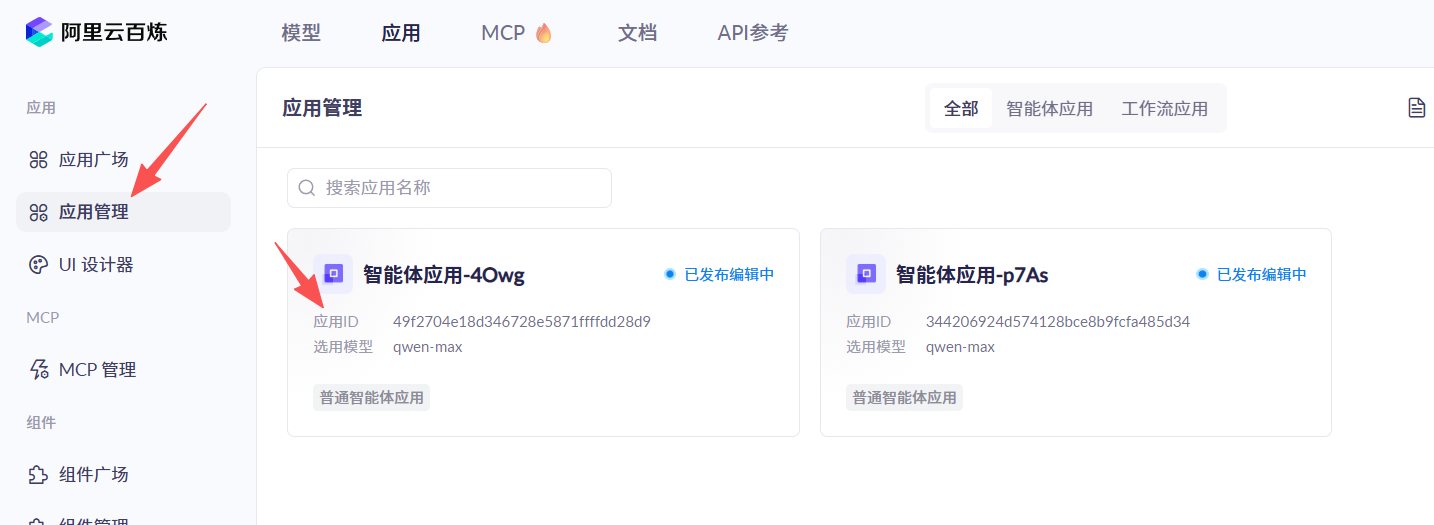Click the 智能体应用-4Owg app icon
This screenshot has width=1434, height=525.
coord(333,273)
